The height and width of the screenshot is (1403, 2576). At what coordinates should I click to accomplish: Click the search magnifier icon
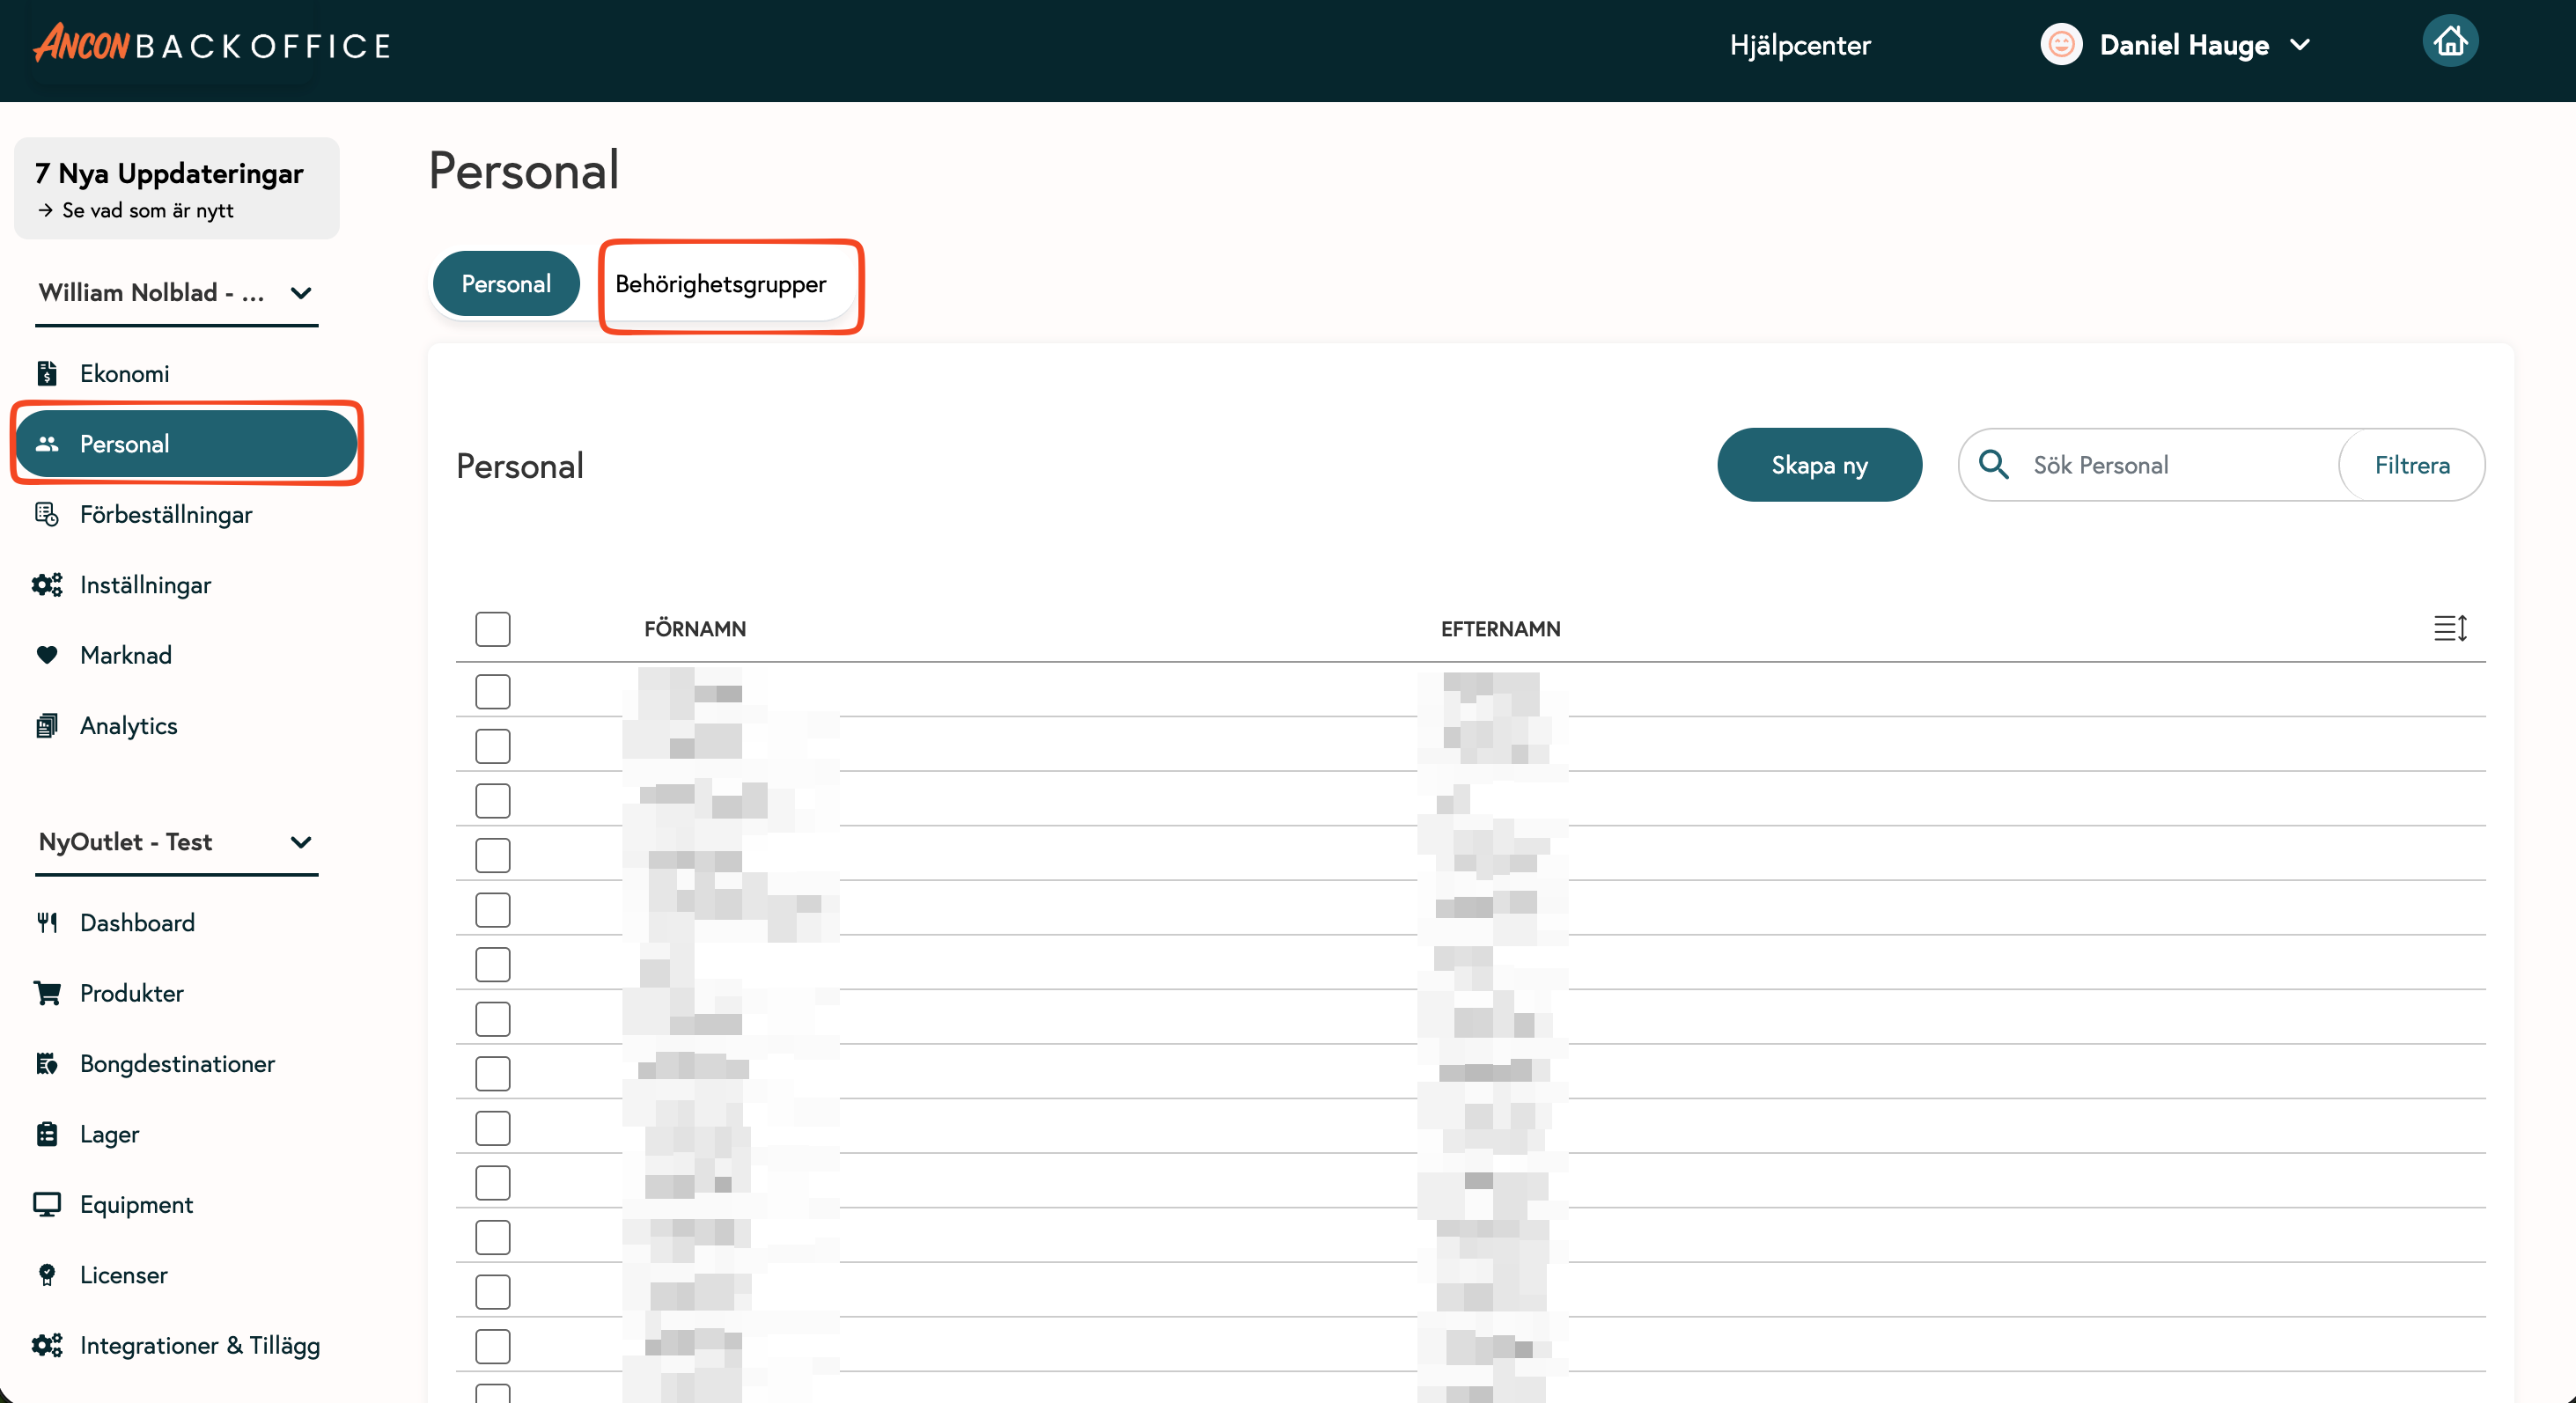click(1993, 464)
